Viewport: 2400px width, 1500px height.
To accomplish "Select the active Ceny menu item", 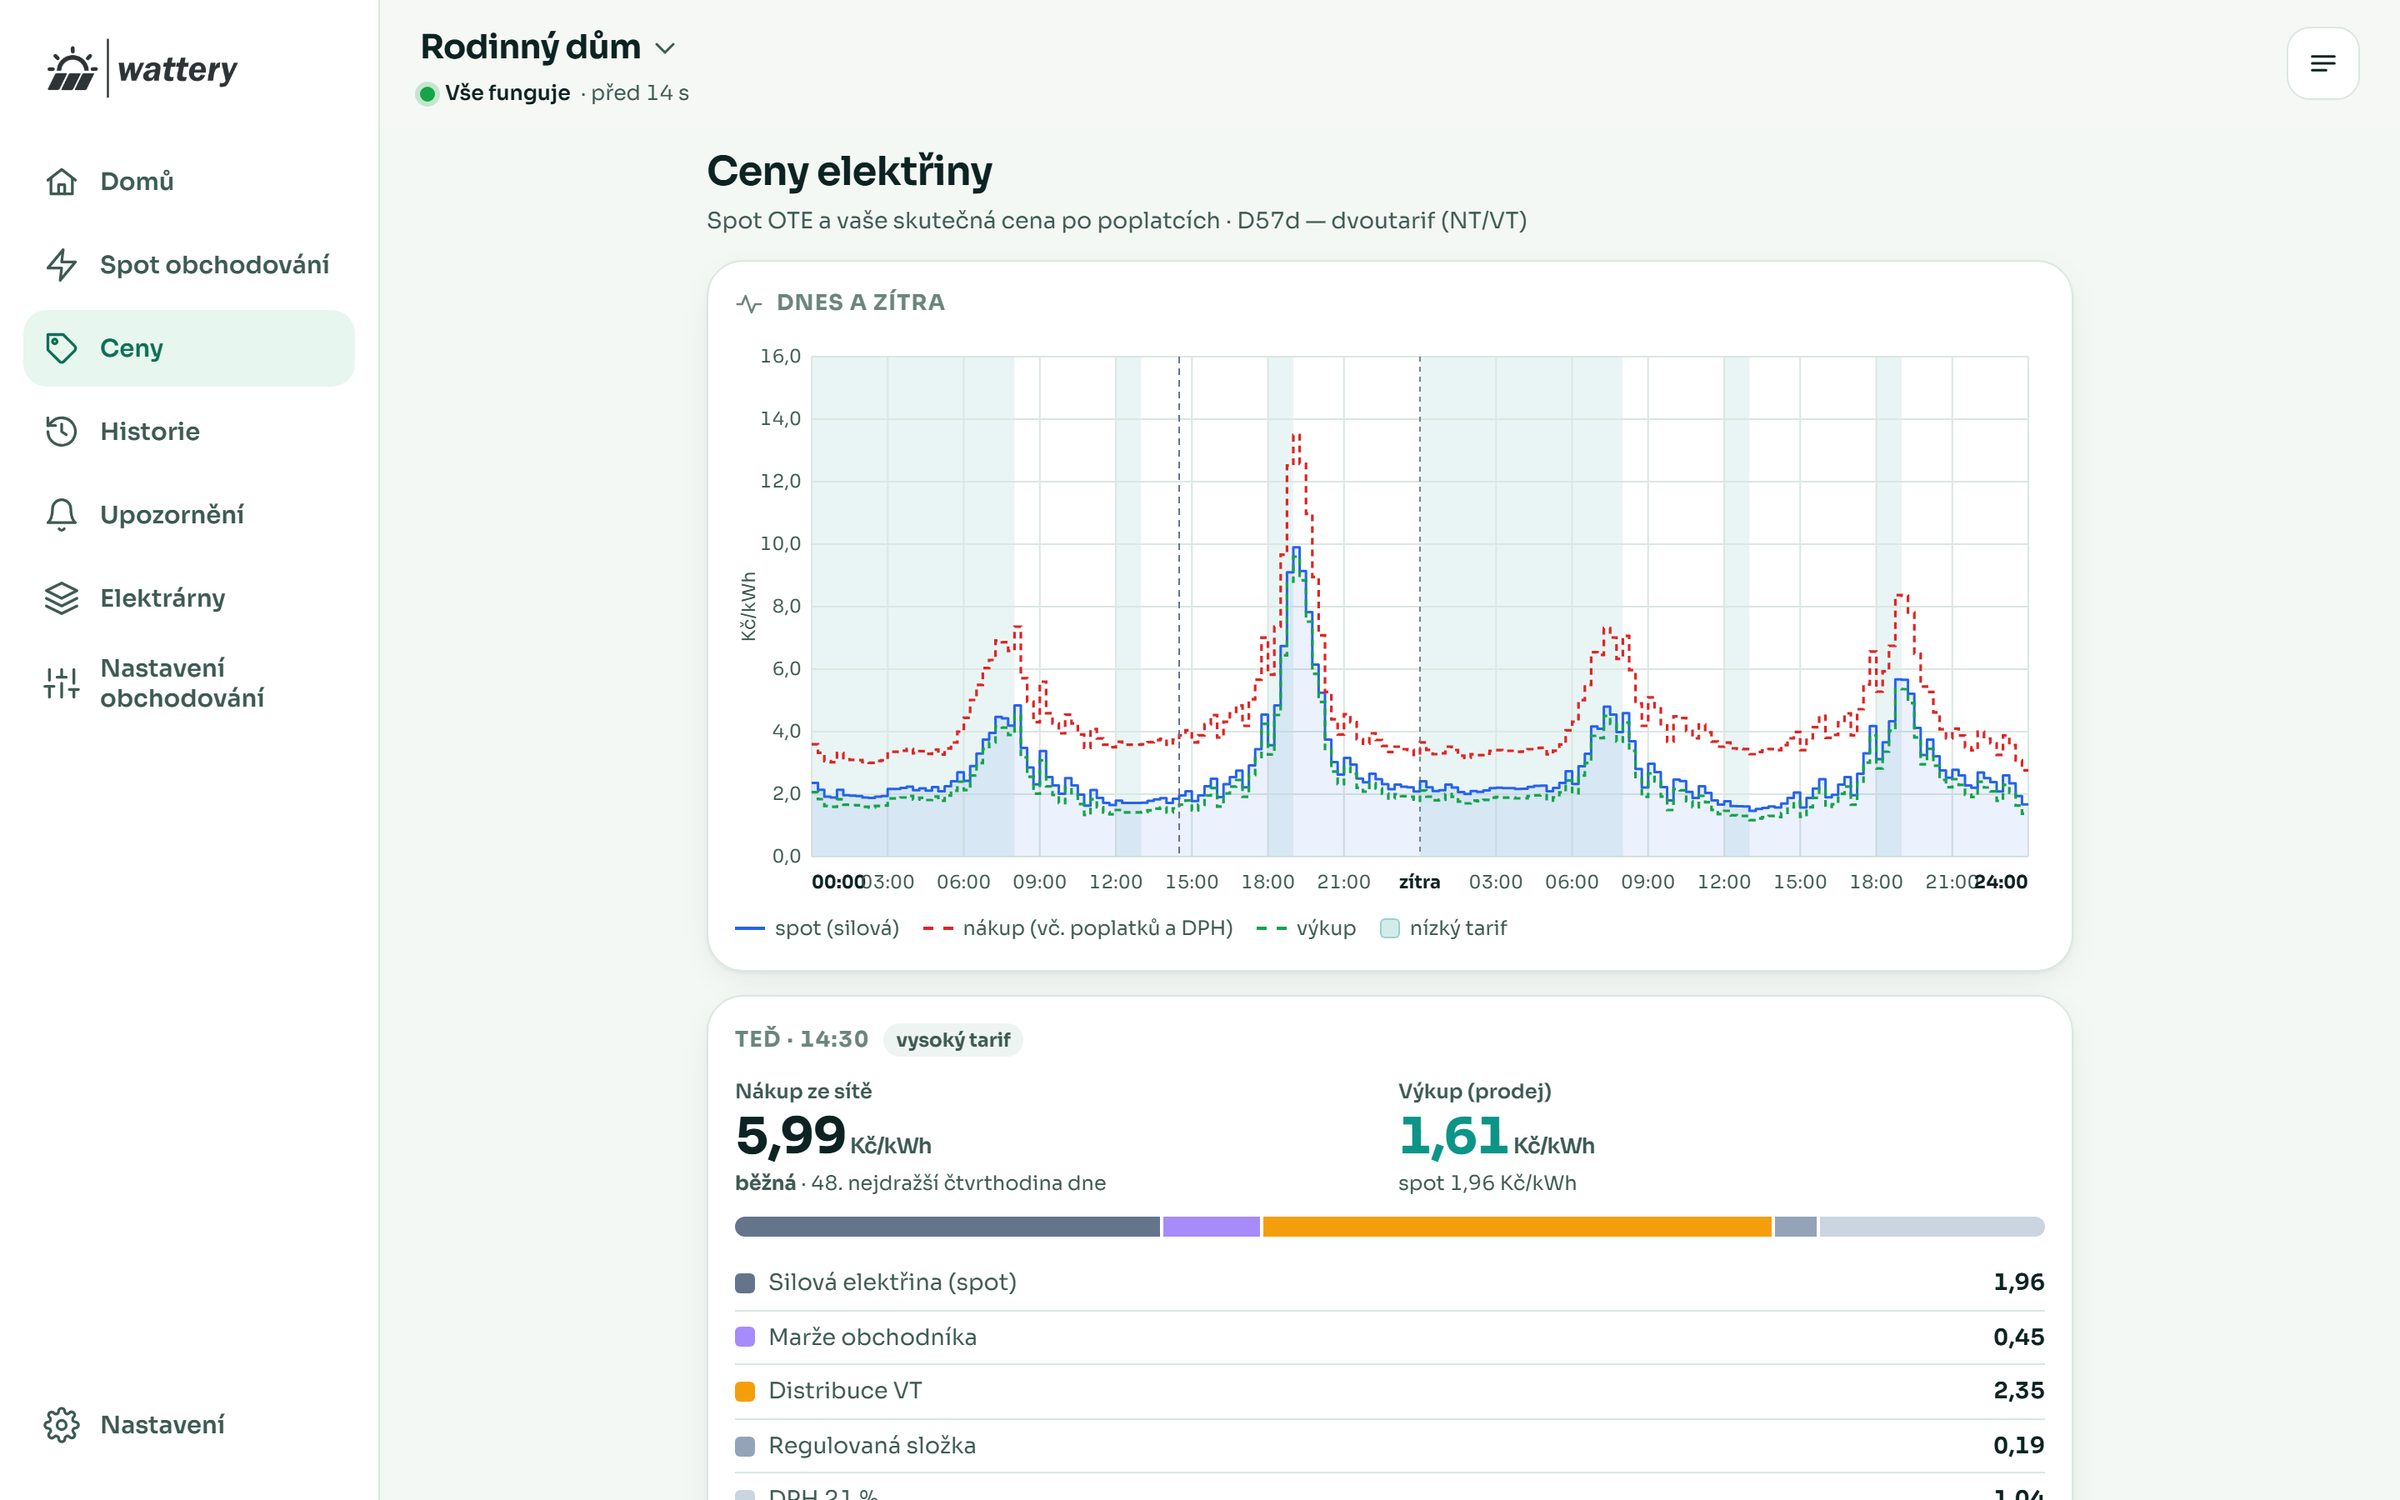I will pos(189,348).
